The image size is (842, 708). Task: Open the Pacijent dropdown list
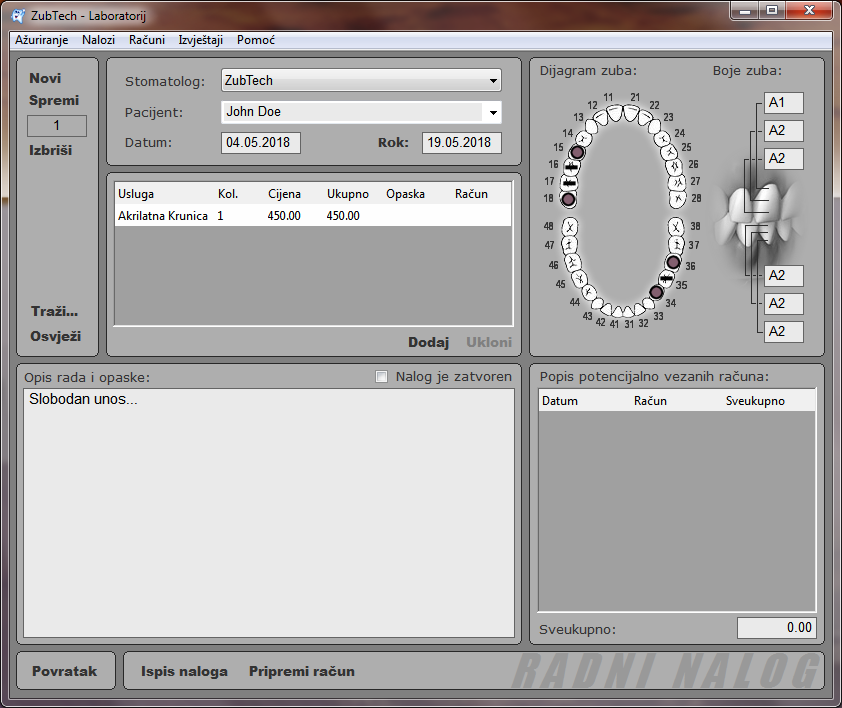click(x=493, y=113)
